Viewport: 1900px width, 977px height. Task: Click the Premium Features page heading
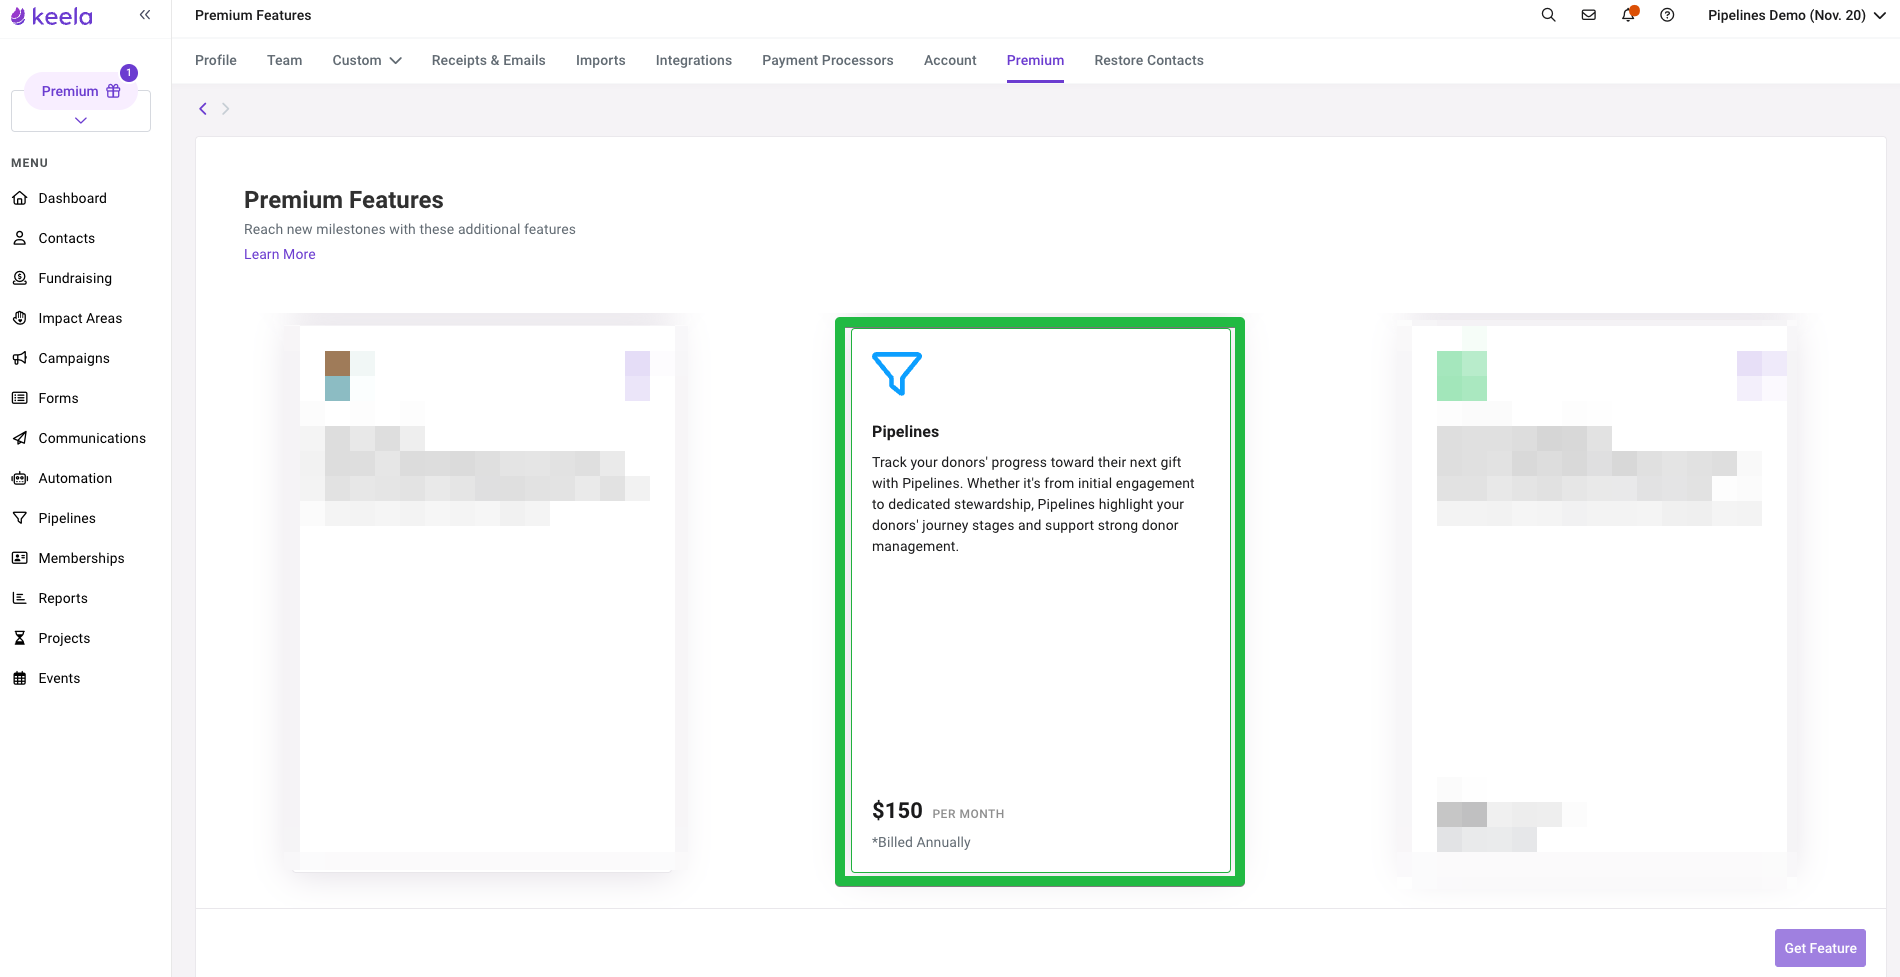pos(344,200)
